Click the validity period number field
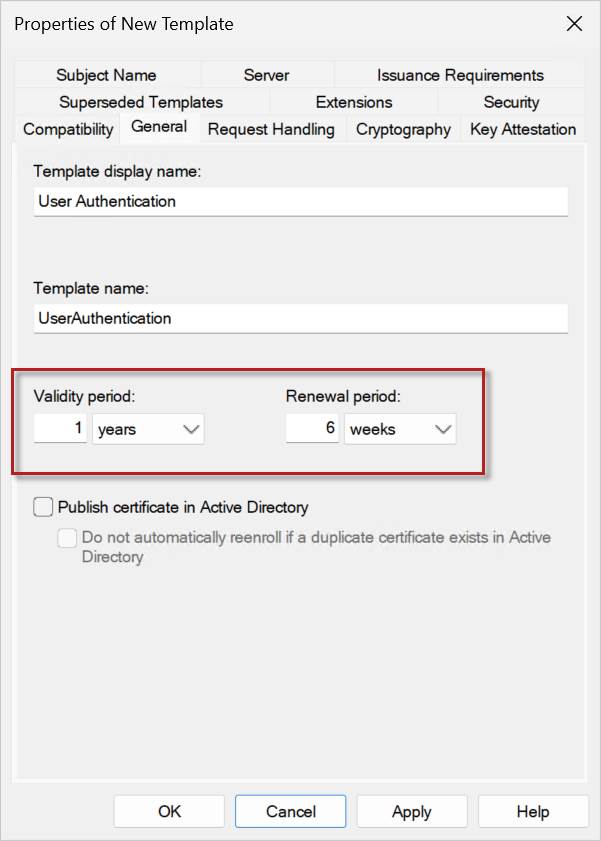Viewport: 601px width, 841px height. 60,428
